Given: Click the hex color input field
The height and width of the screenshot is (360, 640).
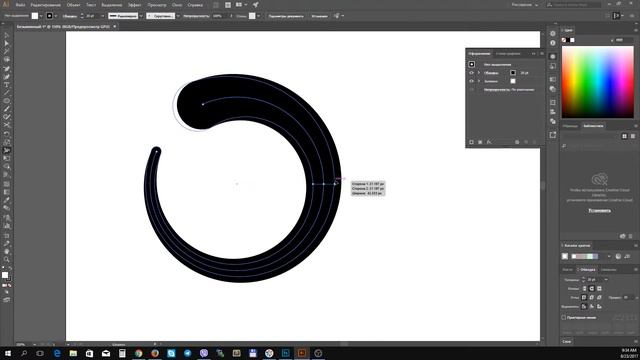Looking at the screenshot, I should (x=624, y=40).
